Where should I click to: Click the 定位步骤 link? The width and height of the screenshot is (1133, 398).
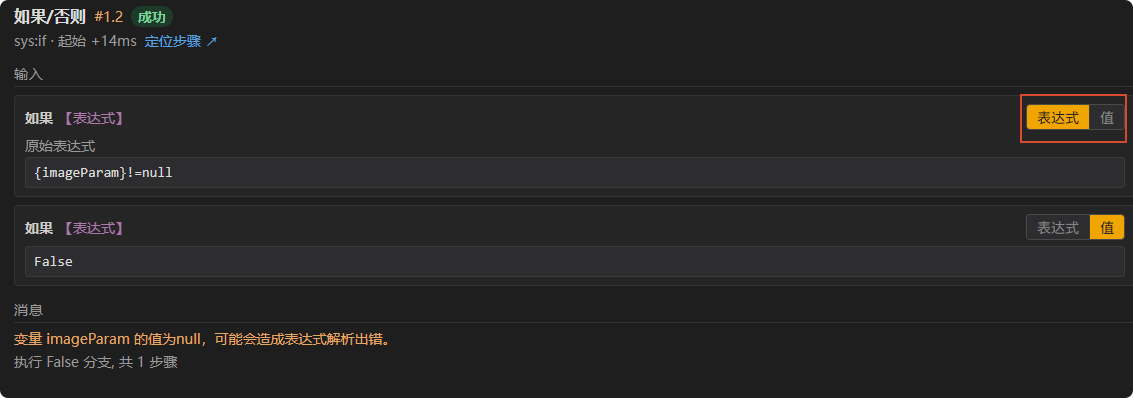tap(173, 41)
